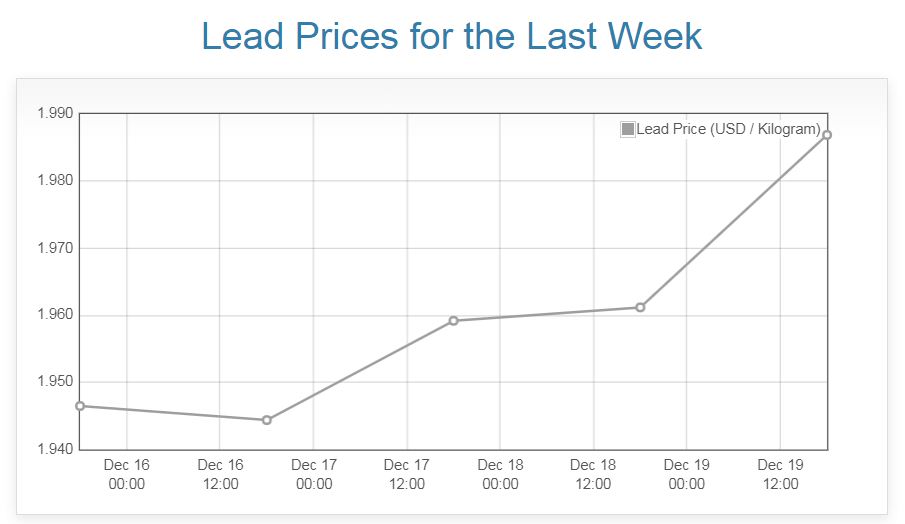Viewport: 905px width, 524px height.
Task: Select the first data point at the line's left end
Action: coord(80,406)
